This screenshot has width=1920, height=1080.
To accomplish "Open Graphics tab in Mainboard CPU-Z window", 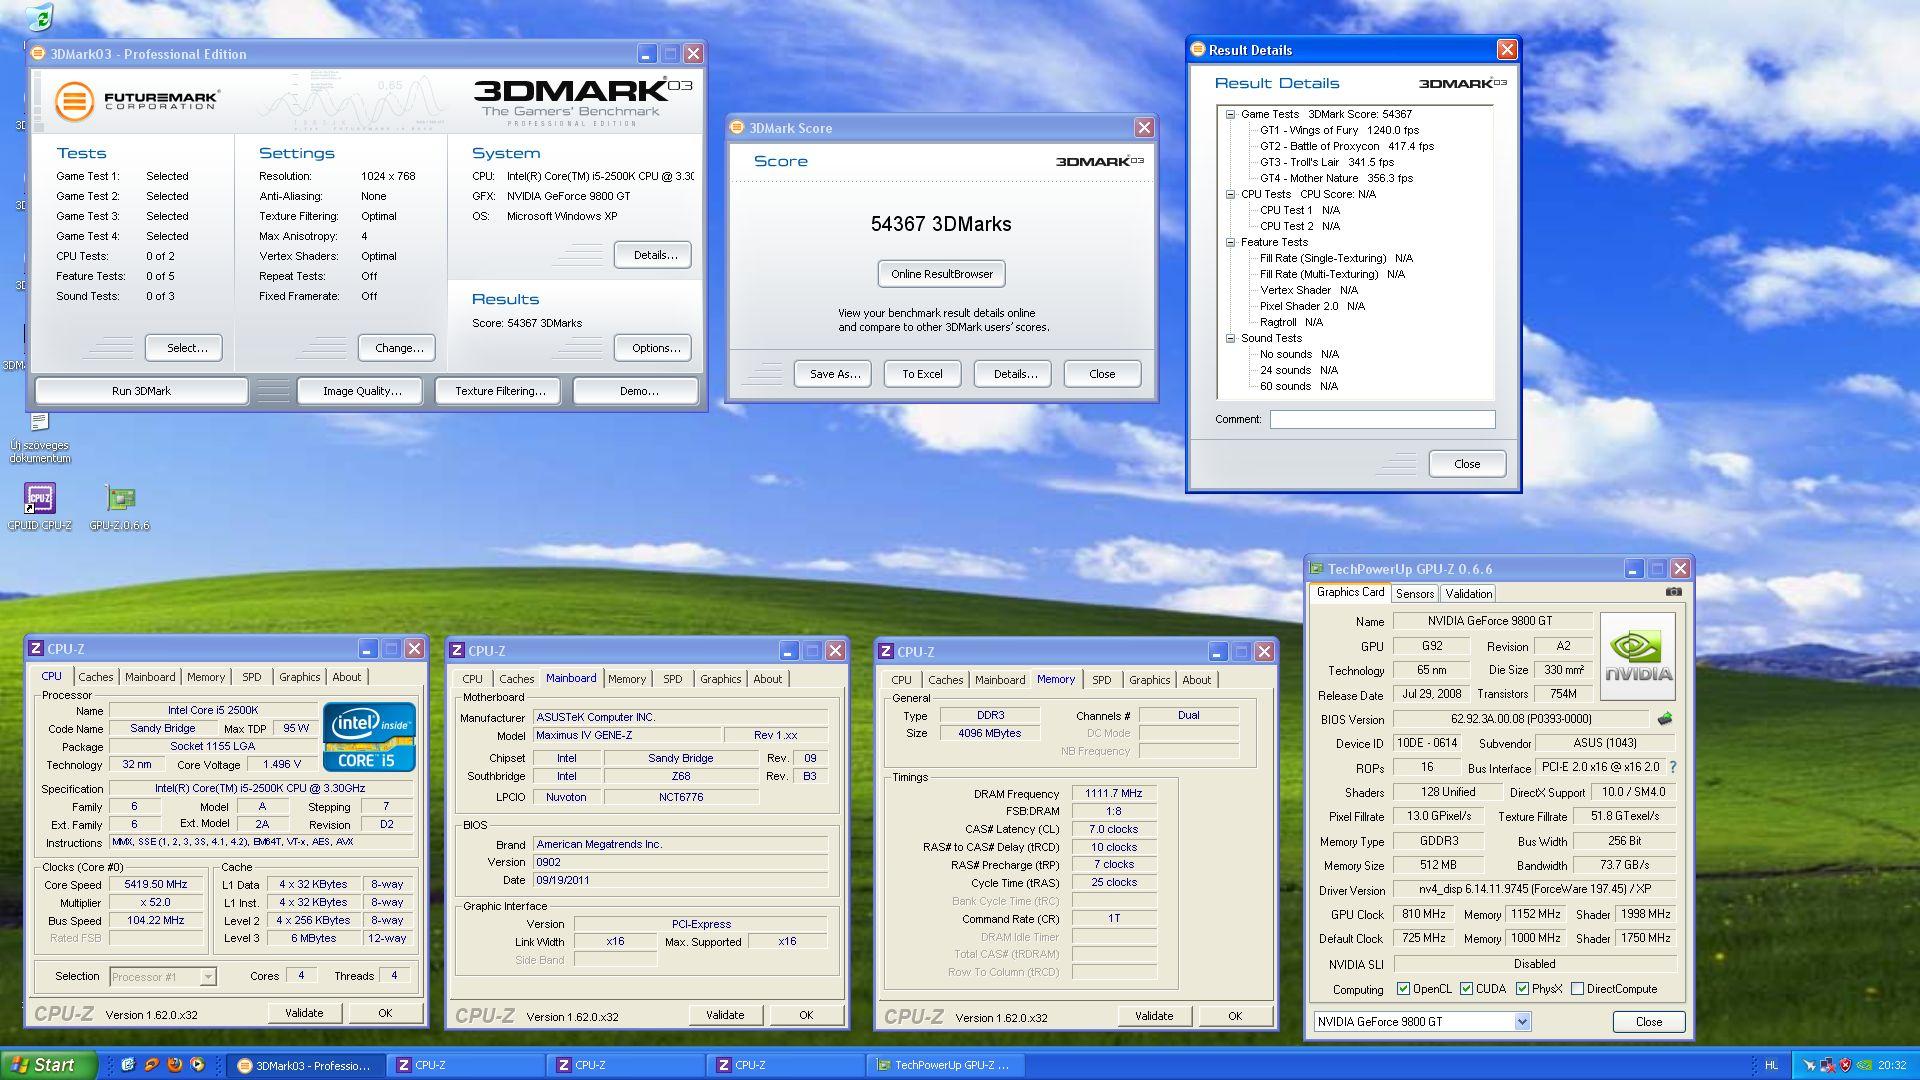I will click(720, 679).
